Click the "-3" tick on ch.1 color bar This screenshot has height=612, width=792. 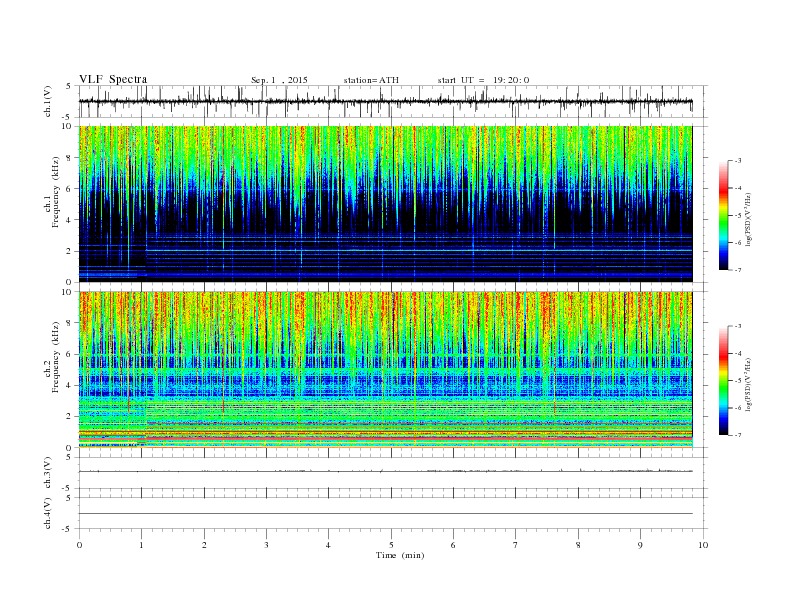737,161
